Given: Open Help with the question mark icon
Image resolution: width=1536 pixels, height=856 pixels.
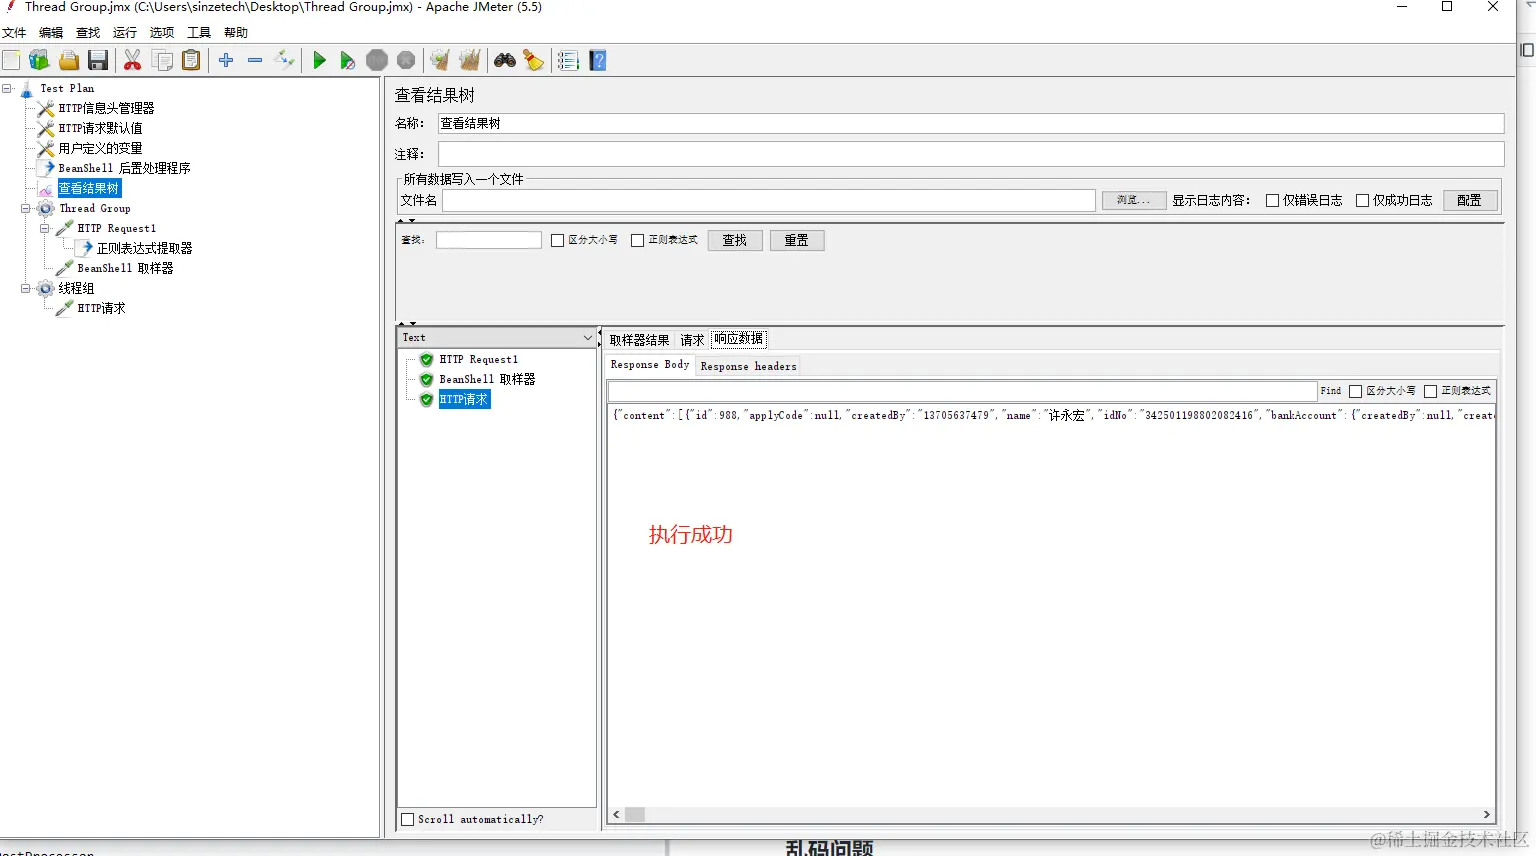Looking at the screenshot, I should pyautogui.click(x=598, y=60).
